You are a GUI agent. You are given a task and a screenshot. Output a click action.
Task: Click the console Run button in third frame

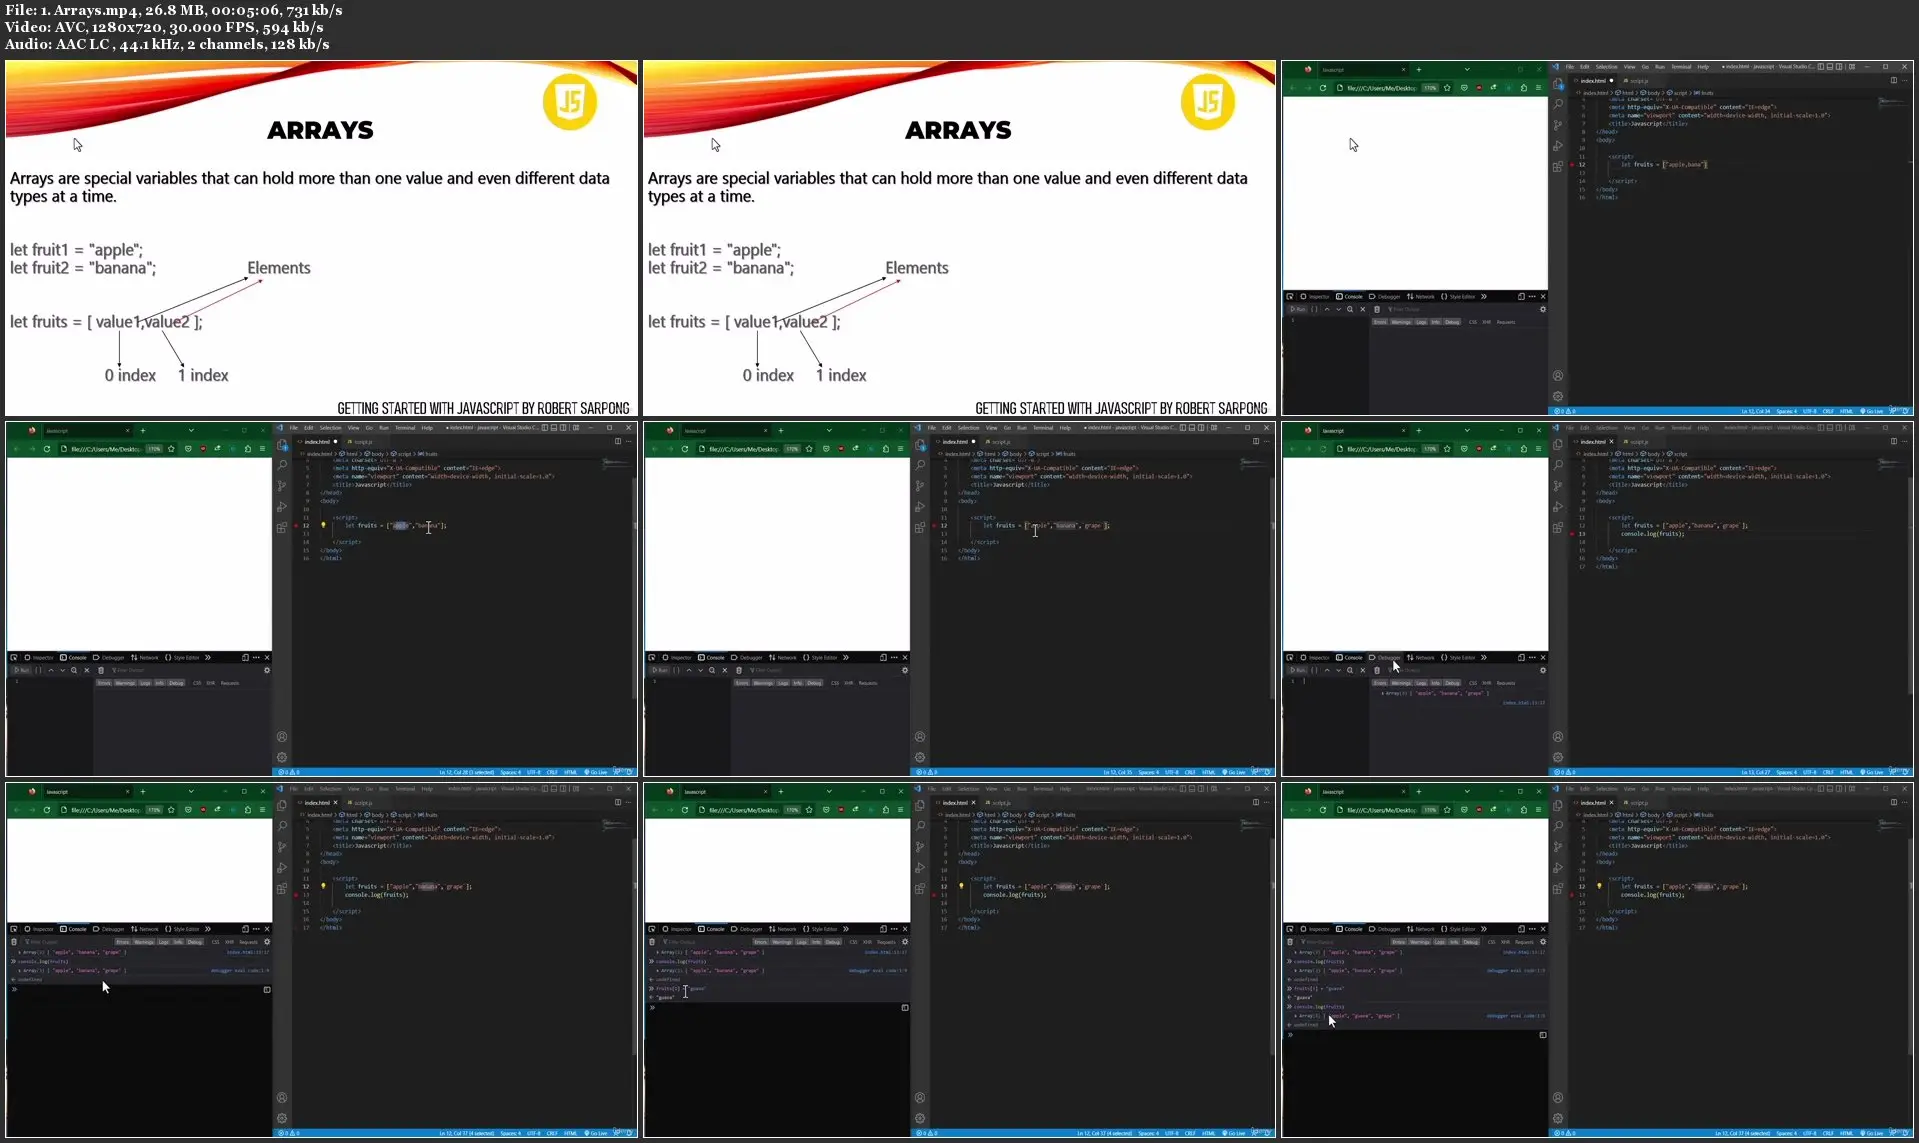pos(1298,309)
